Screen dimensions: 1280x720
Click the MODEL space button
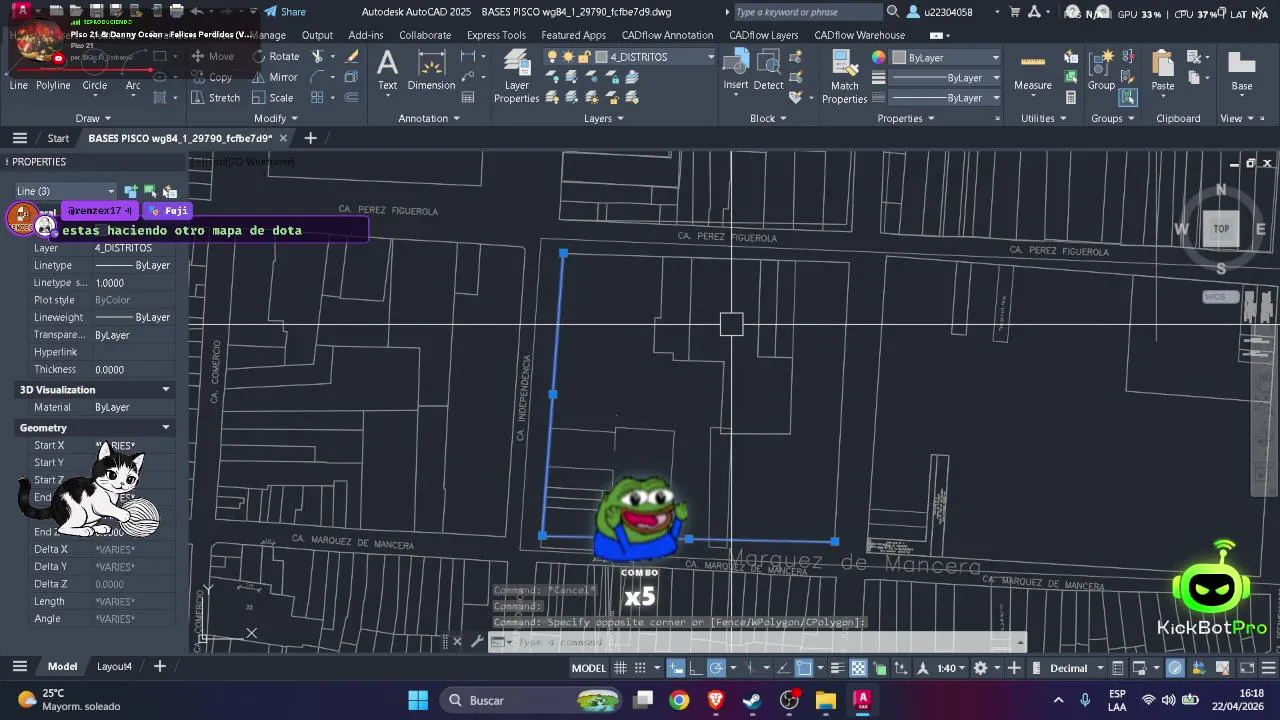[x=588, y=668]
